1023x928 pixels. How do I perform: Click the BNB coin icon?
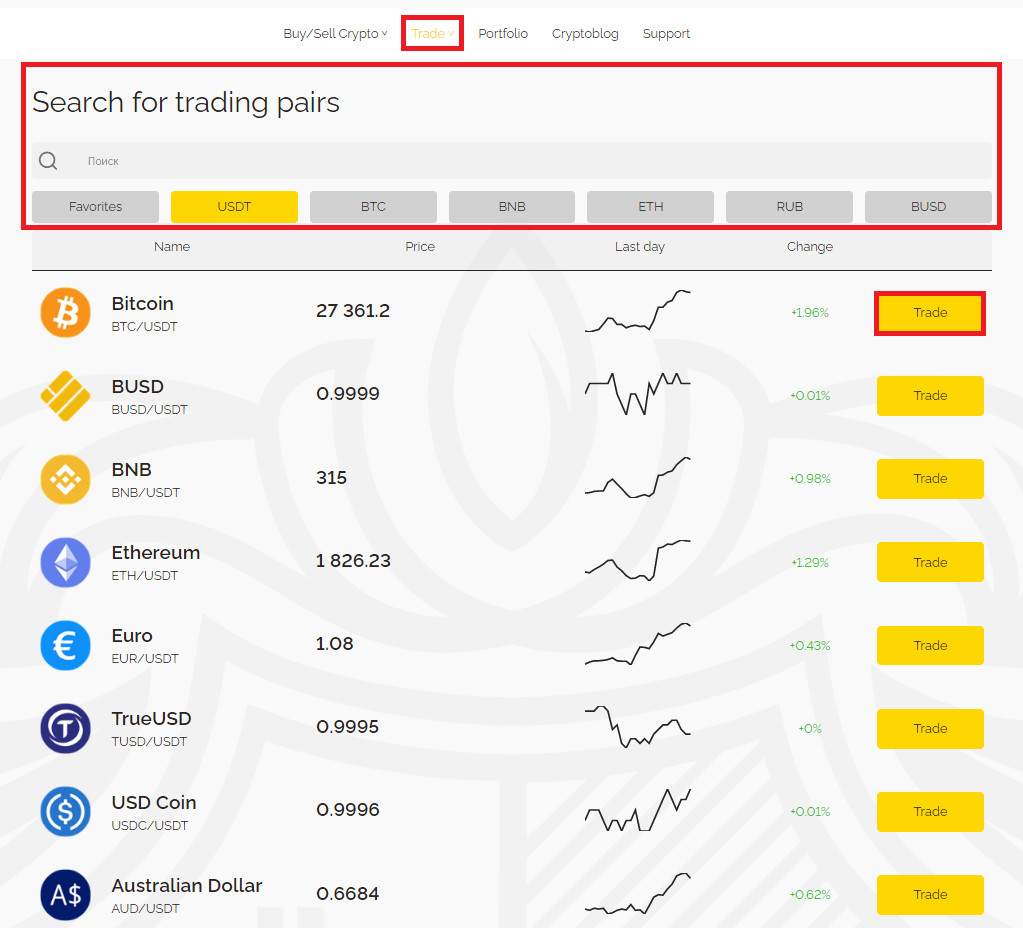65,479
